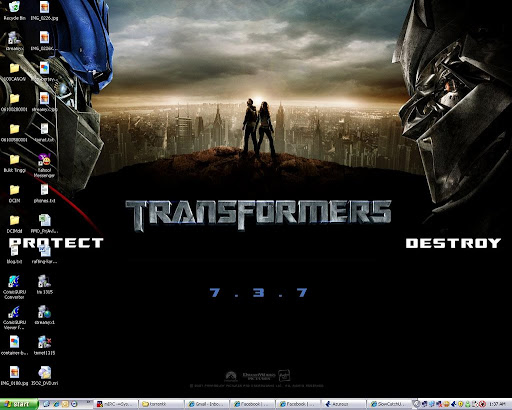
Task: Click the taskbar clock showing 1:37 AM
Action: [x=497, y=404]
